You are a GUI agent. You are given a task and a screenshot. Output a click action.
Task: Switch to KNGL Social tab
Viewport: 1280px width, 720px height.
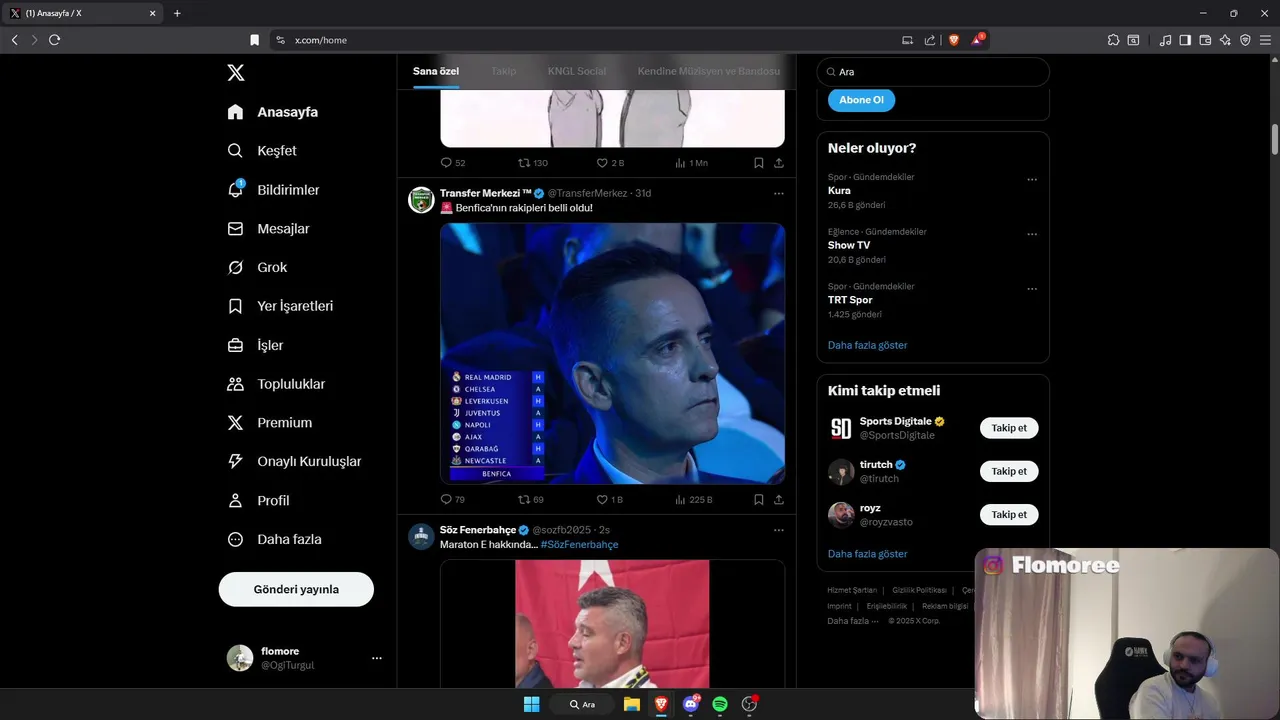coord(577,71)
